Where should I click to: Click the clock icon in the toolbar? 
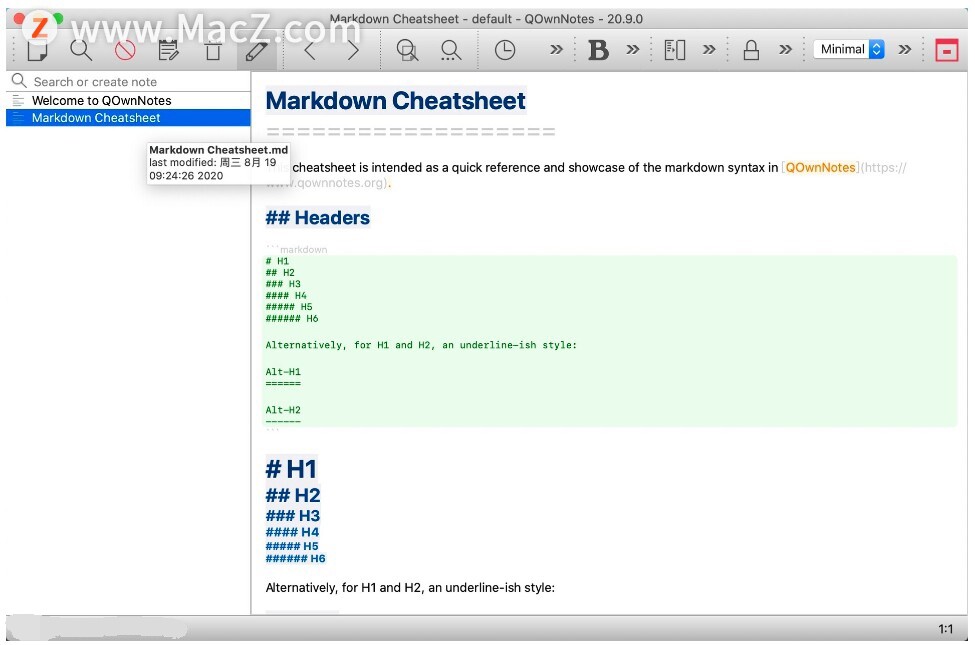(504, 50)
